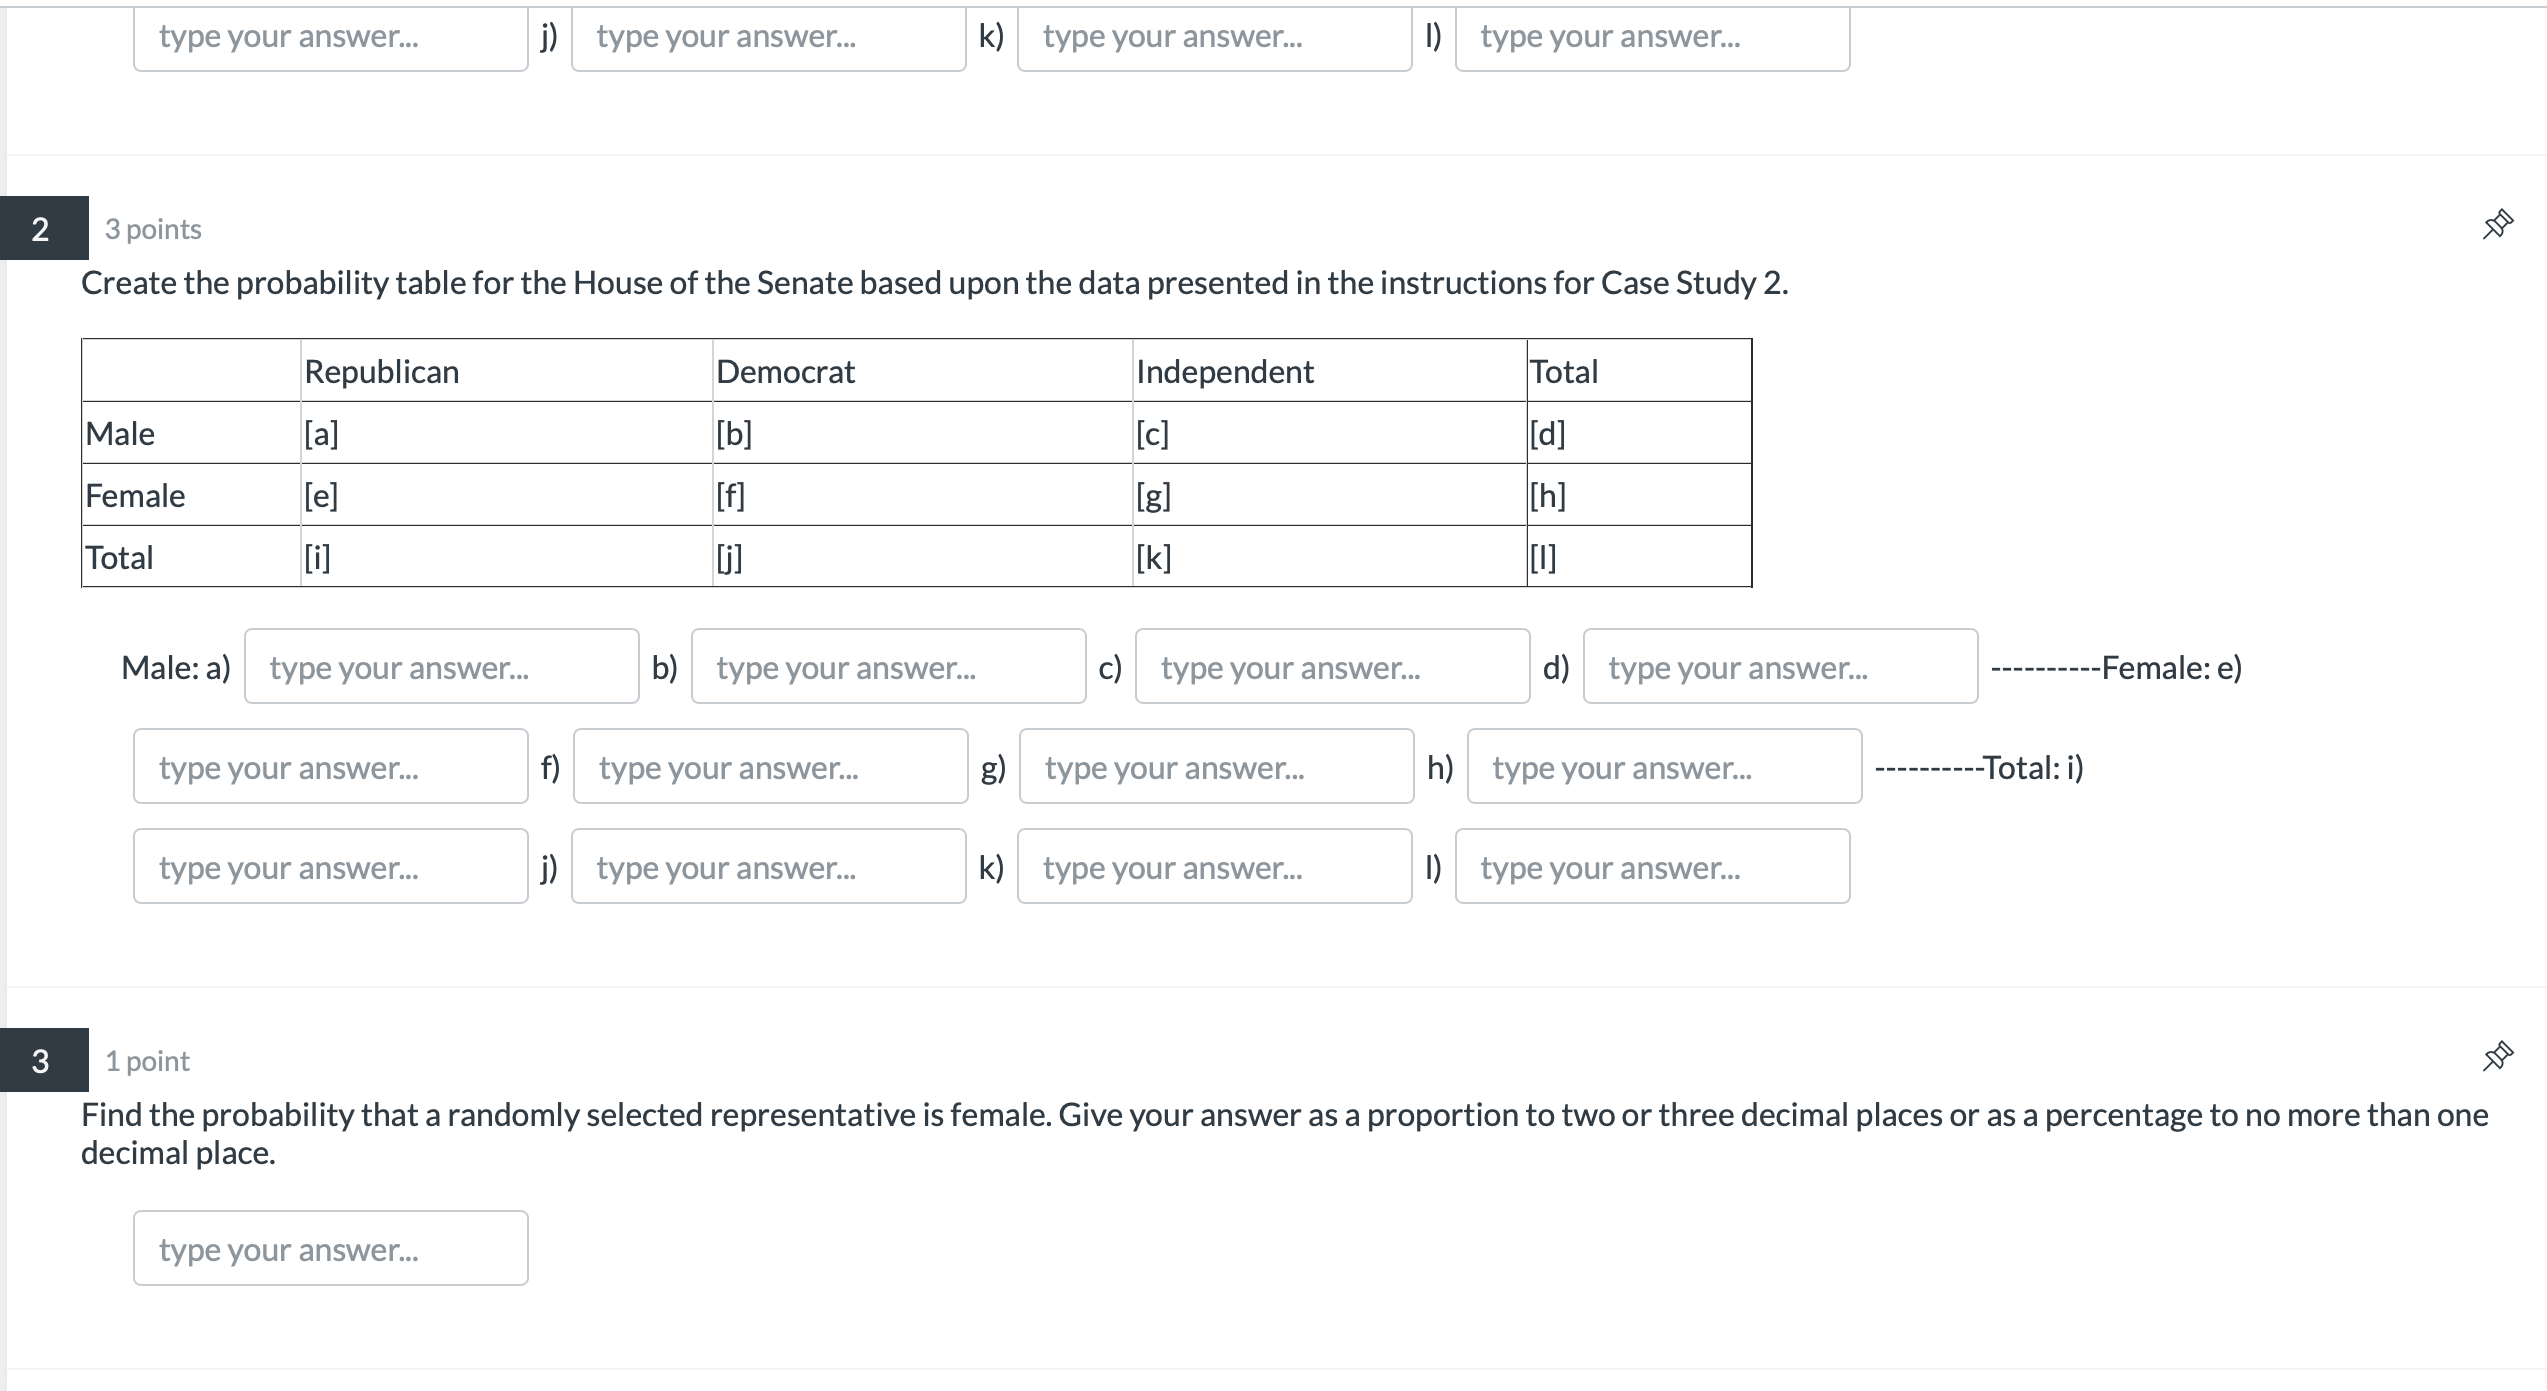The width and height of the screenshot is (2547, 1391).
Task: Click Male Total probability input [d]
Action: point(1783,666)
